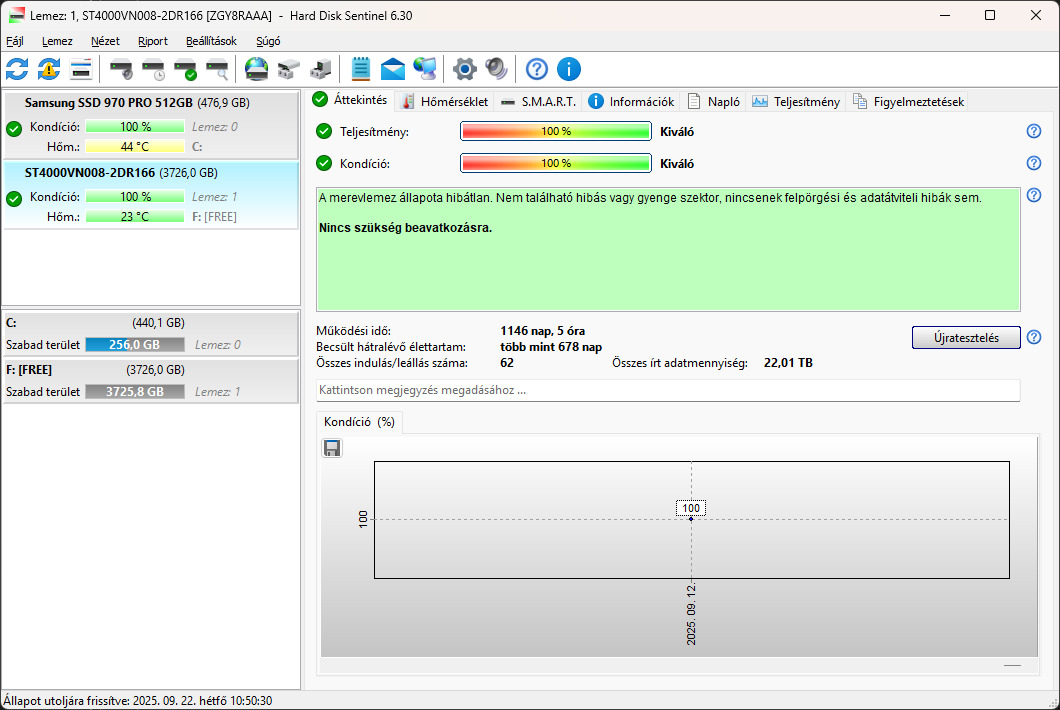
Task: Select the Kondíció (%) chart tab
Action: tap(359, 422)
